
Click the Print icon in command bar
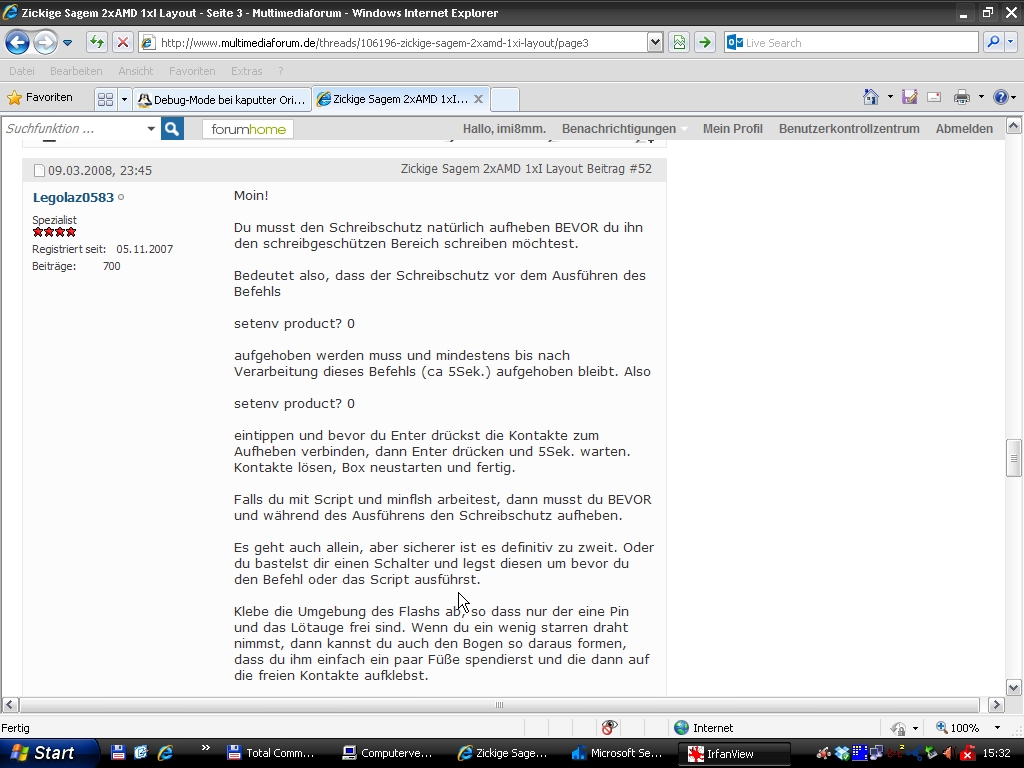(961, 97)
